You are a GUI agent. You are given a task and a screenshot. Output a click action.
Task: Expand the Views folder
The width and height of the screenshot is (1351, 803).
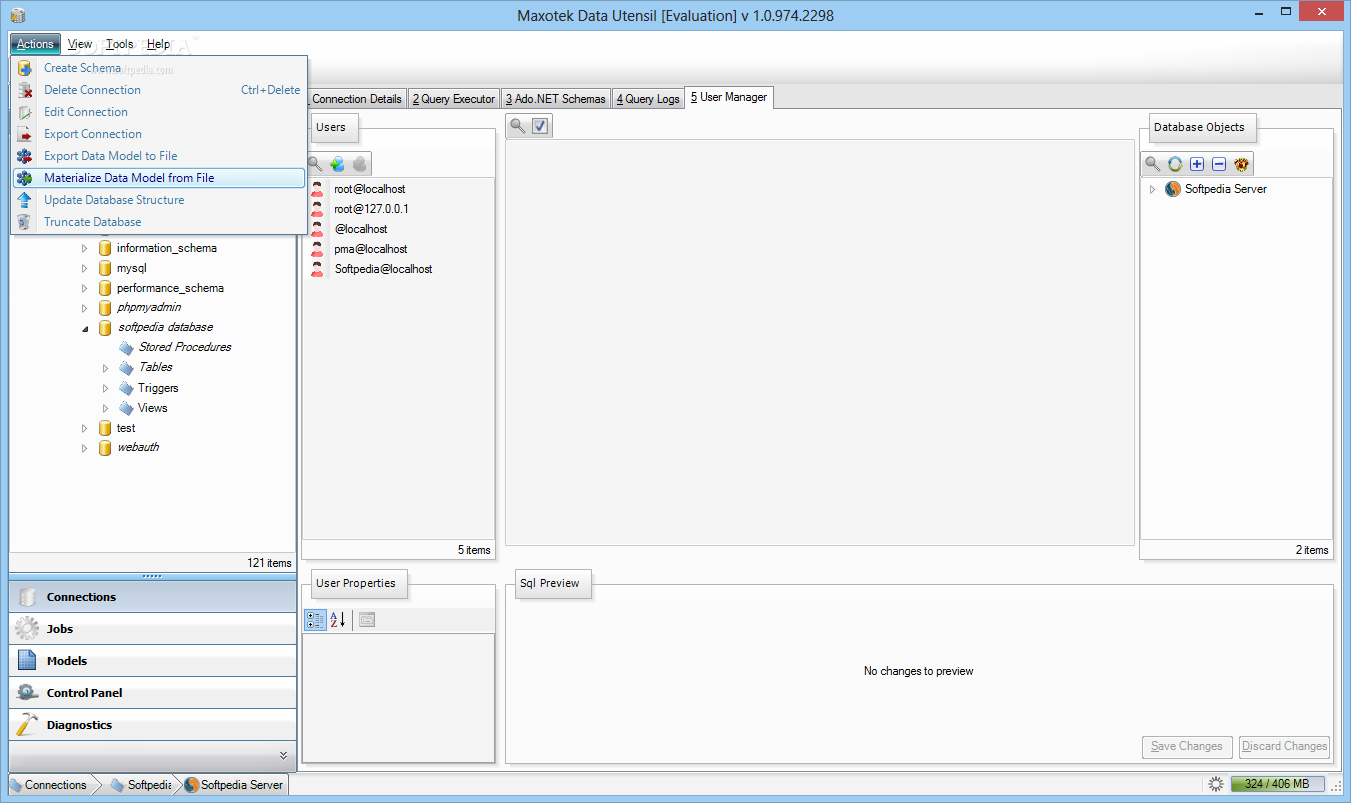click(106, 408)
